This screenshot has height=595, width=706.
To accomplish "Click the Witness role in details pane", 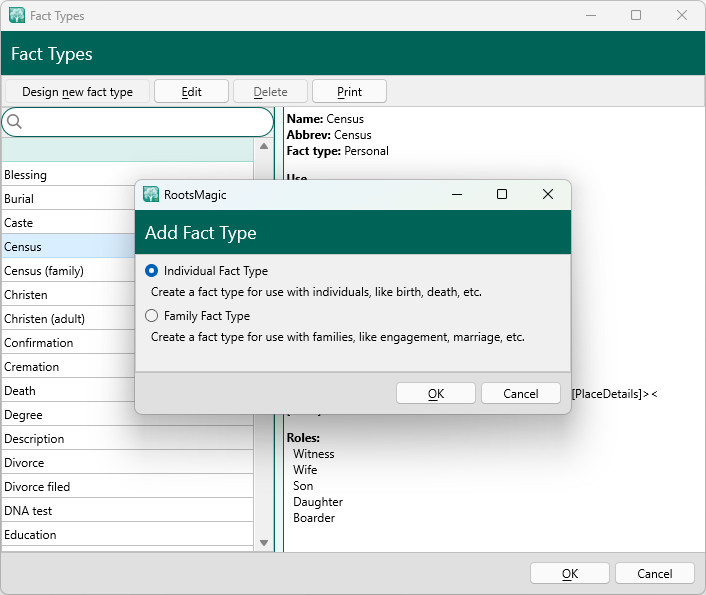I will [313, 454].
